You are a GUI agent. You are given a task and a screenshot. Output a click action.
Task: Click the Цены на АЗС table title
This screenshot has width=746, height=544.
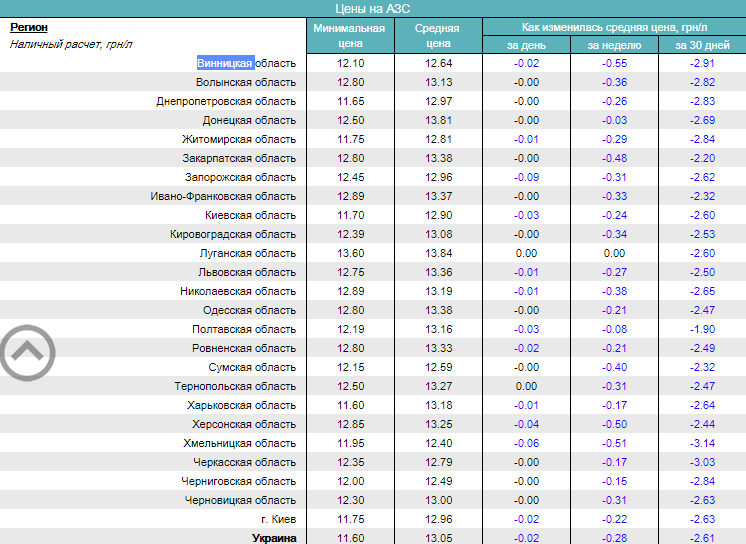[373, 8]
